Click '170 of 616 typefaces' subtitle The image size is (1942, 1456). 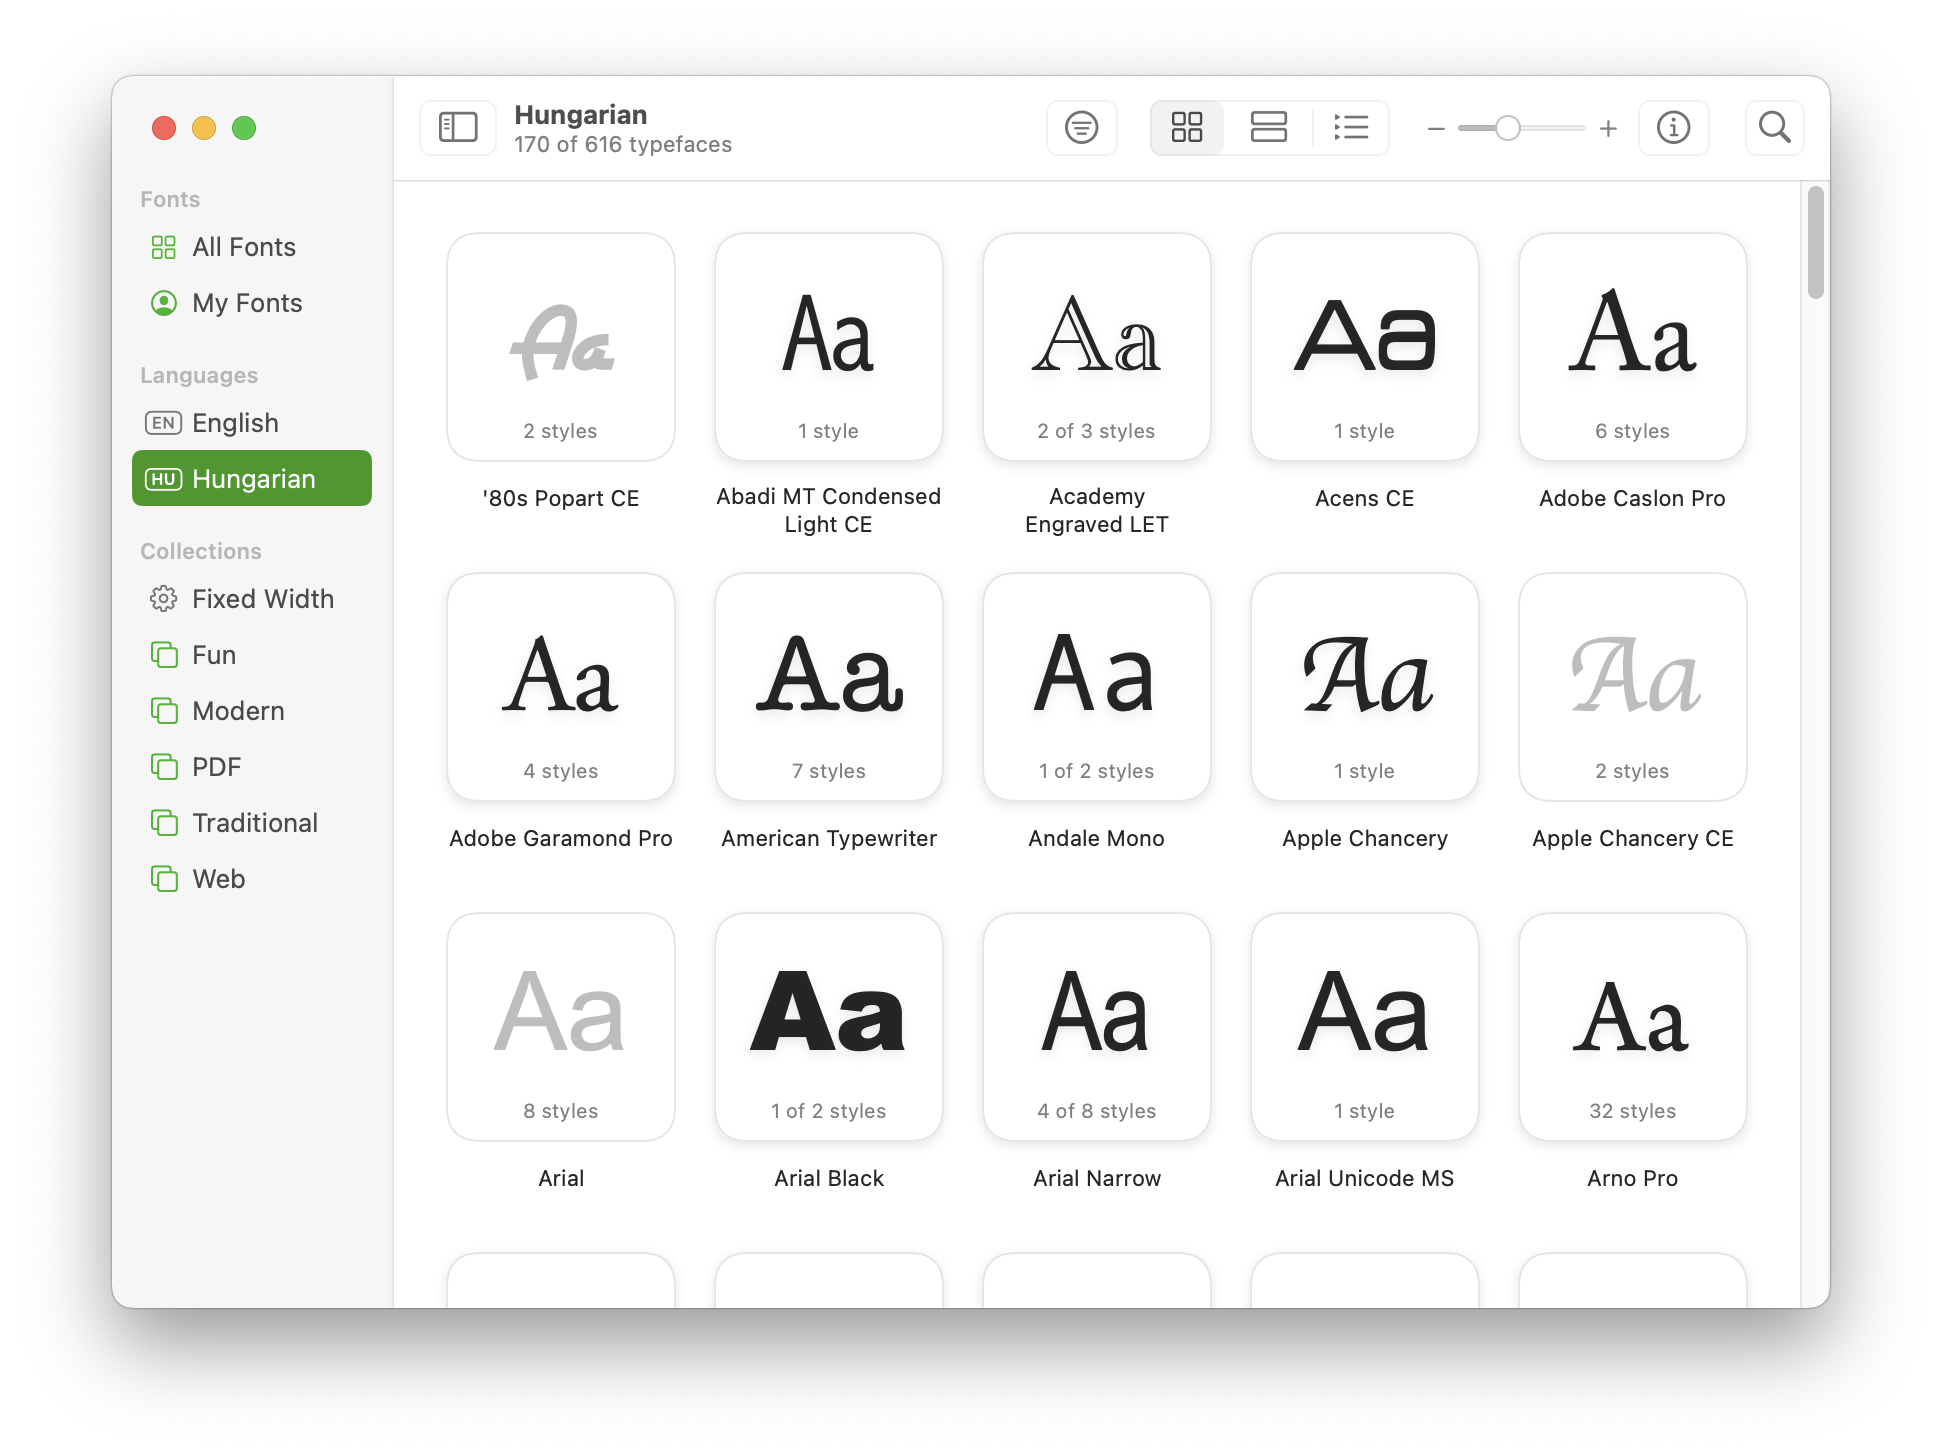(x=623, y=145)
